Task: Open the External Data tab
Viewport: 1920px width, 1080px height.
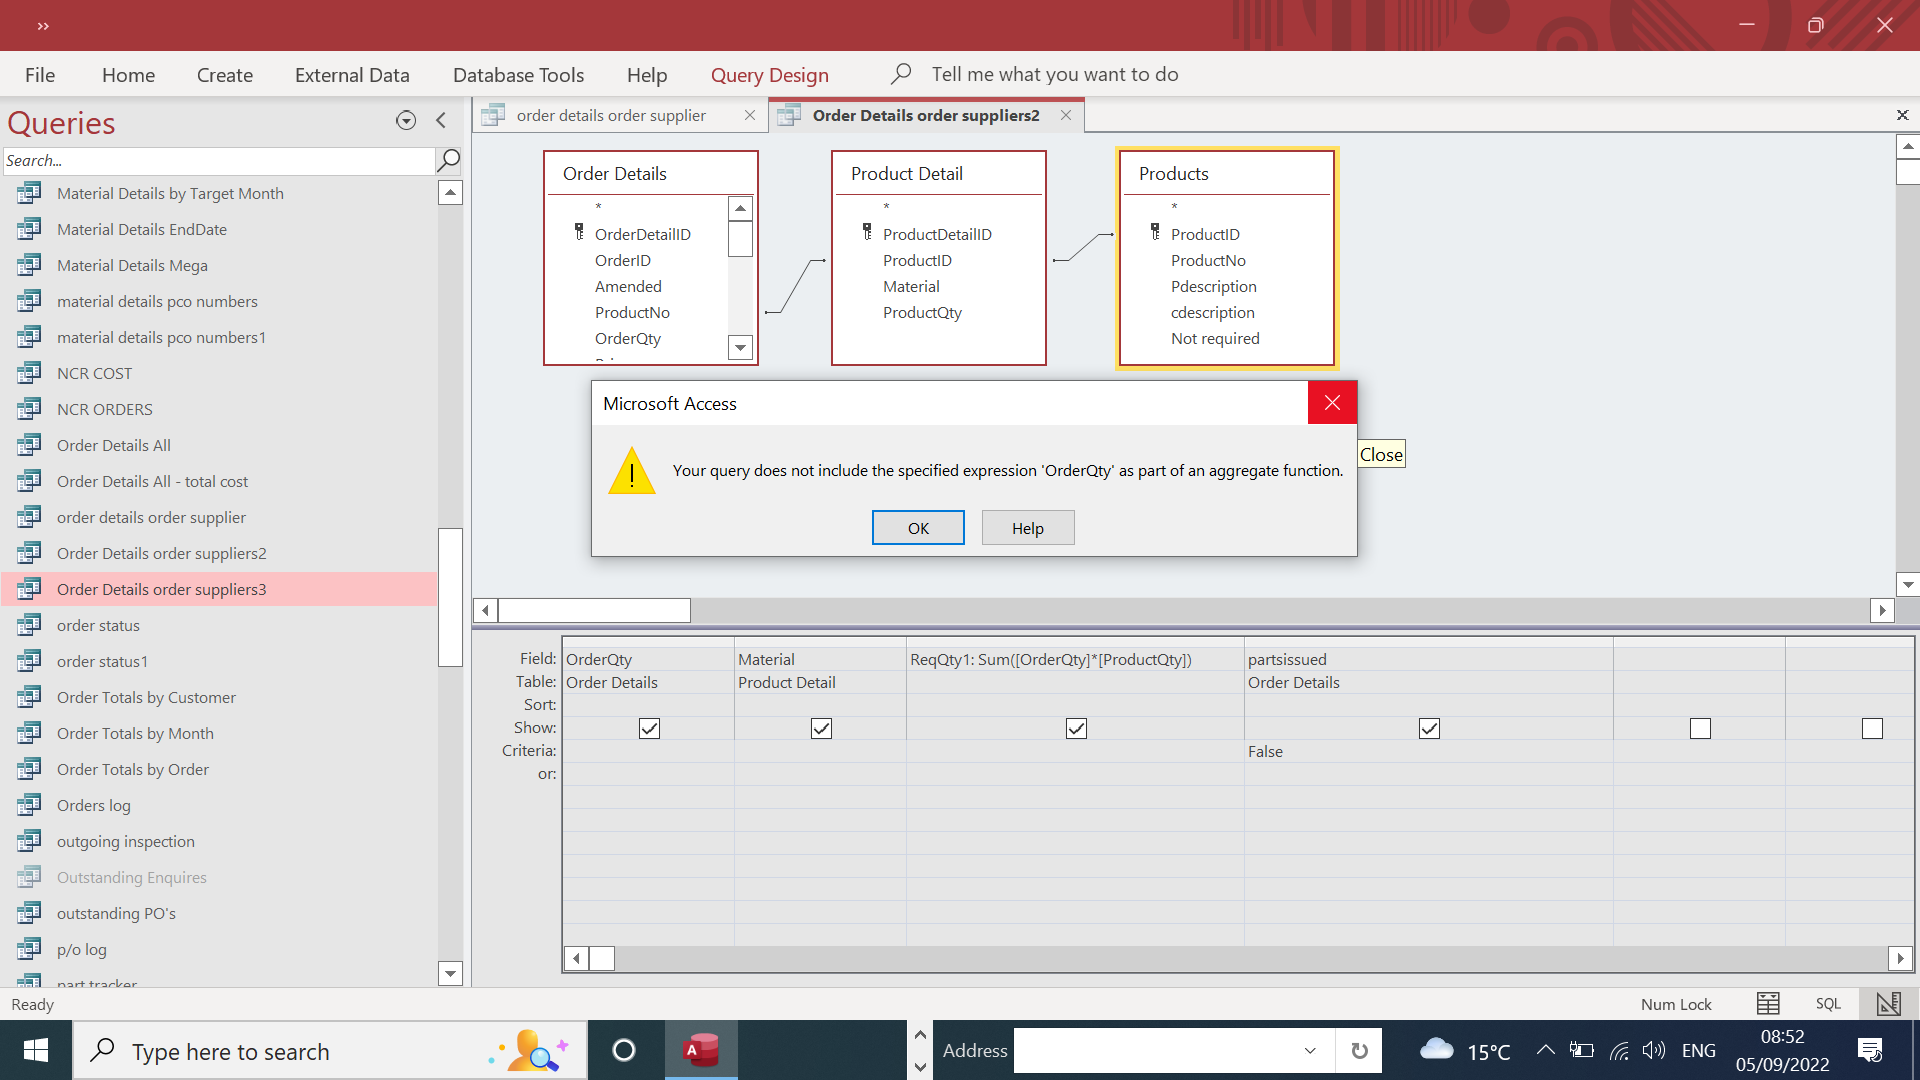Action: 352,75
